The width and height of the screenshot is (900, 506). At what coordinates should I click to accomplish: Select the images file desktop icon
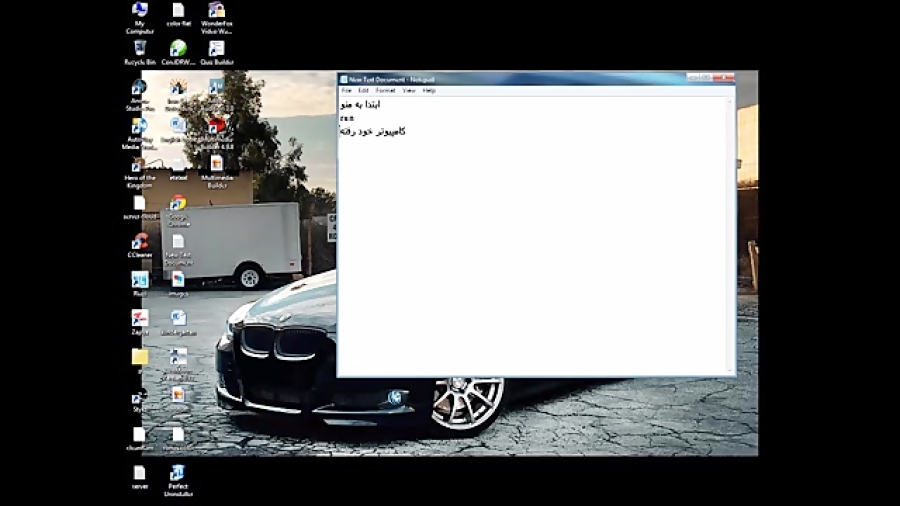(x=178, y=284)
